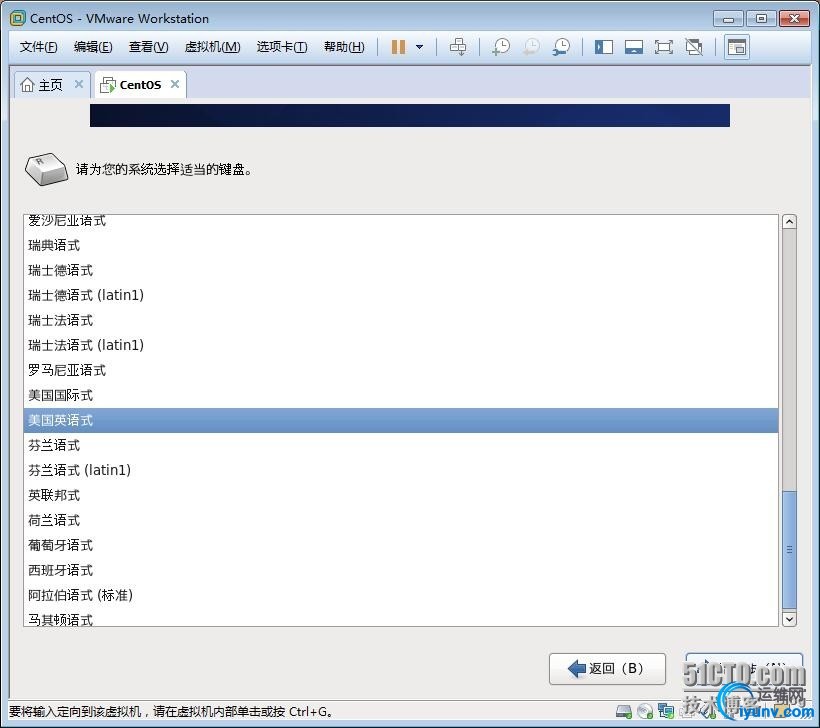This screenshot has width=820, height=728.
Task: Select 罗马尼亚语式 keyboard layout
Action: (x=401, y=370)
